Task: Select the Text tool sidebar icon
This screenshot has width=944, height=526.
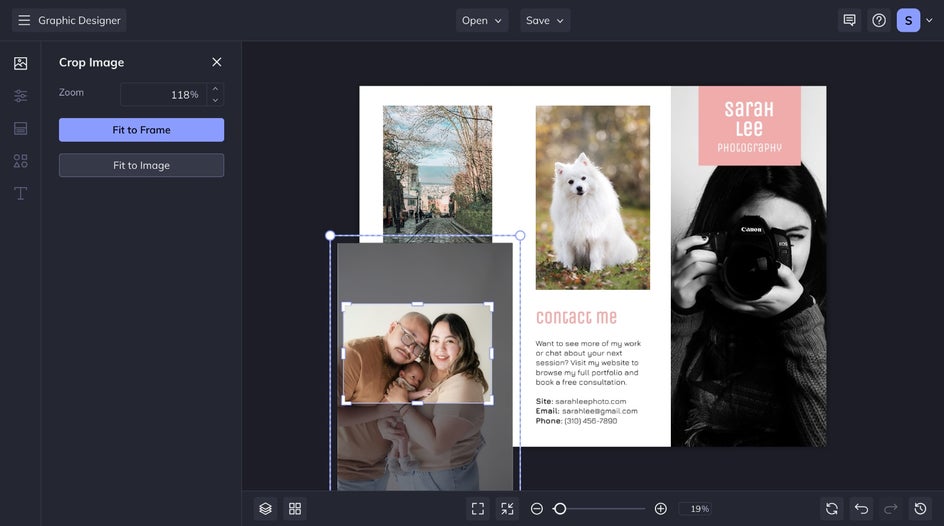Action: 20,193
